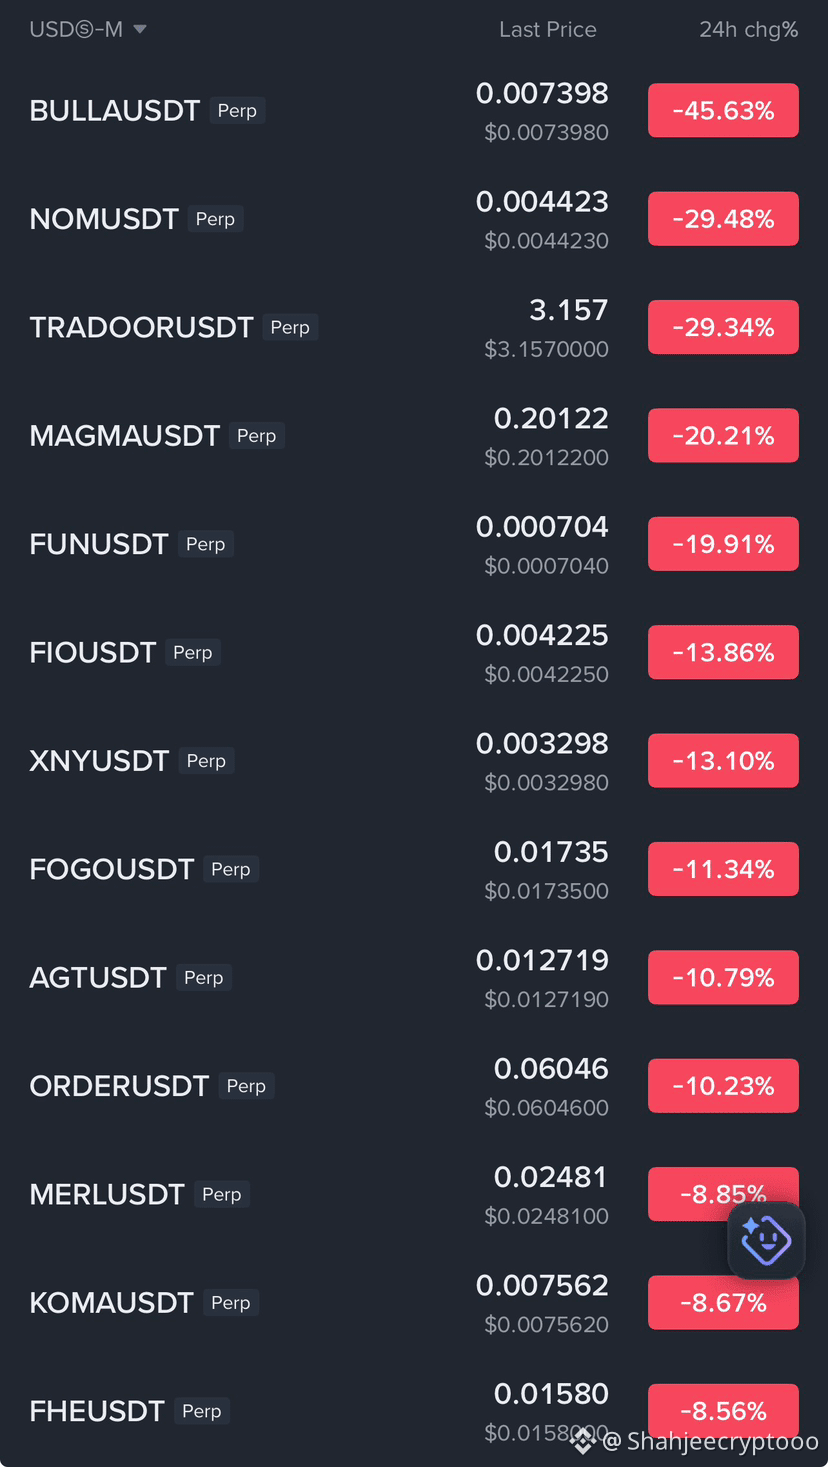828x1467 pixels.
Task: Sort by 24h chg% column header
Action: click(748, 30)
